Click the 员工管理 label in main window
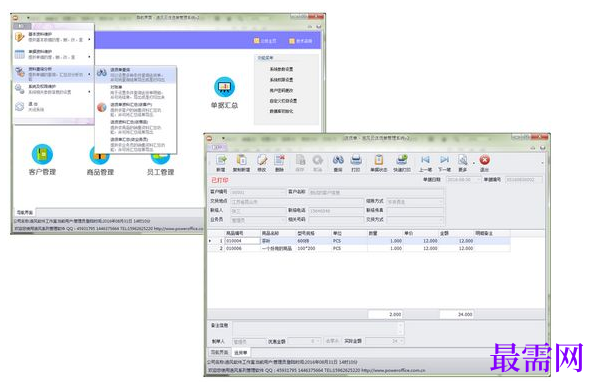Viewport: 602px width, 389px height. click(x=160, y=172)
